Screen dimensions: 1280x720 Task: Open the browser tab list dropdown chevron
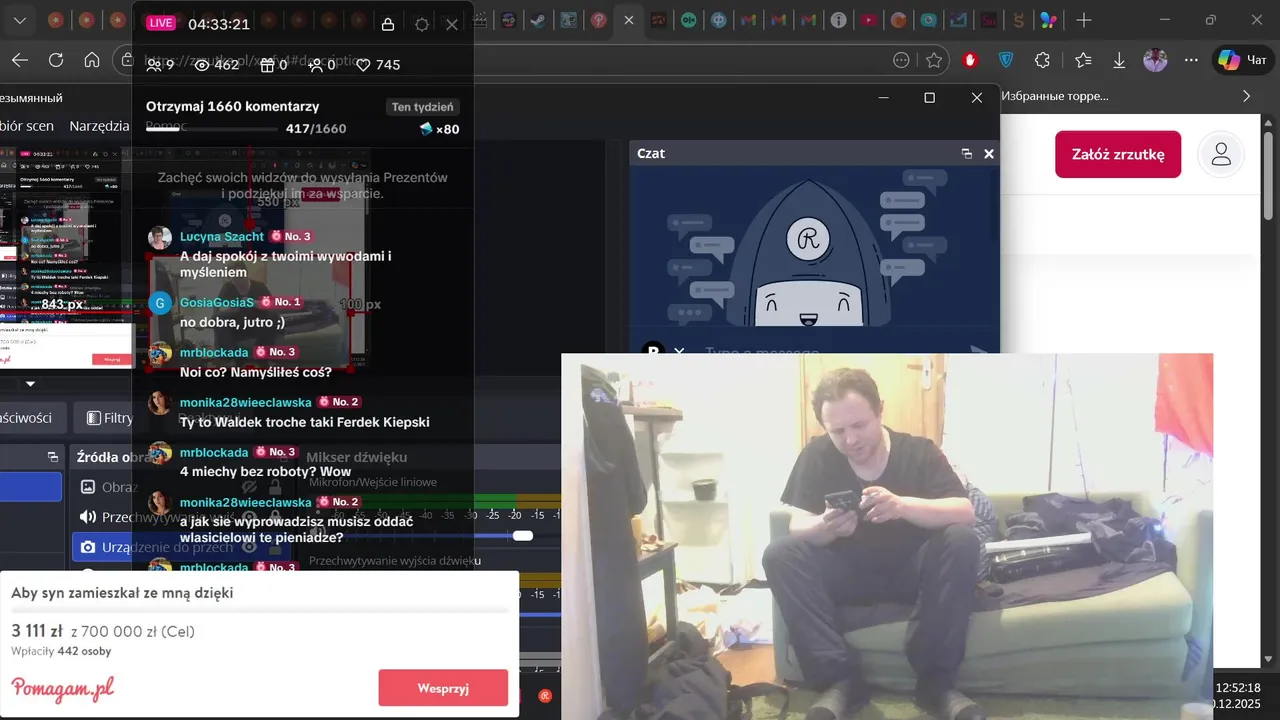19,20
